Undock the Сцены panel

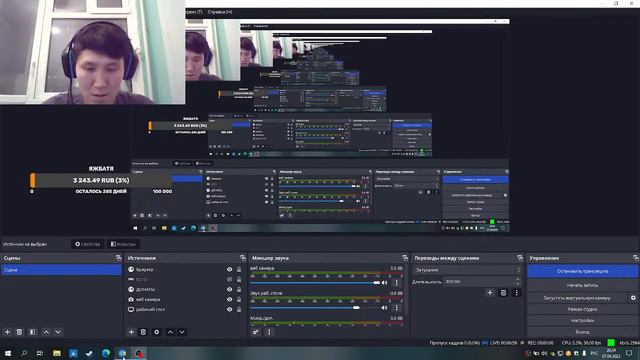pyautogui.click(x=118, y=258)
